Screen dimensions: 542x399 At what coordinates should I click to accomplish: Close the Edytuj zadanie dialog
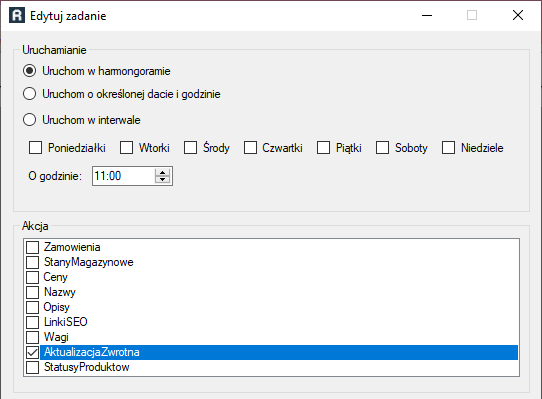click(x=518, y=16)
